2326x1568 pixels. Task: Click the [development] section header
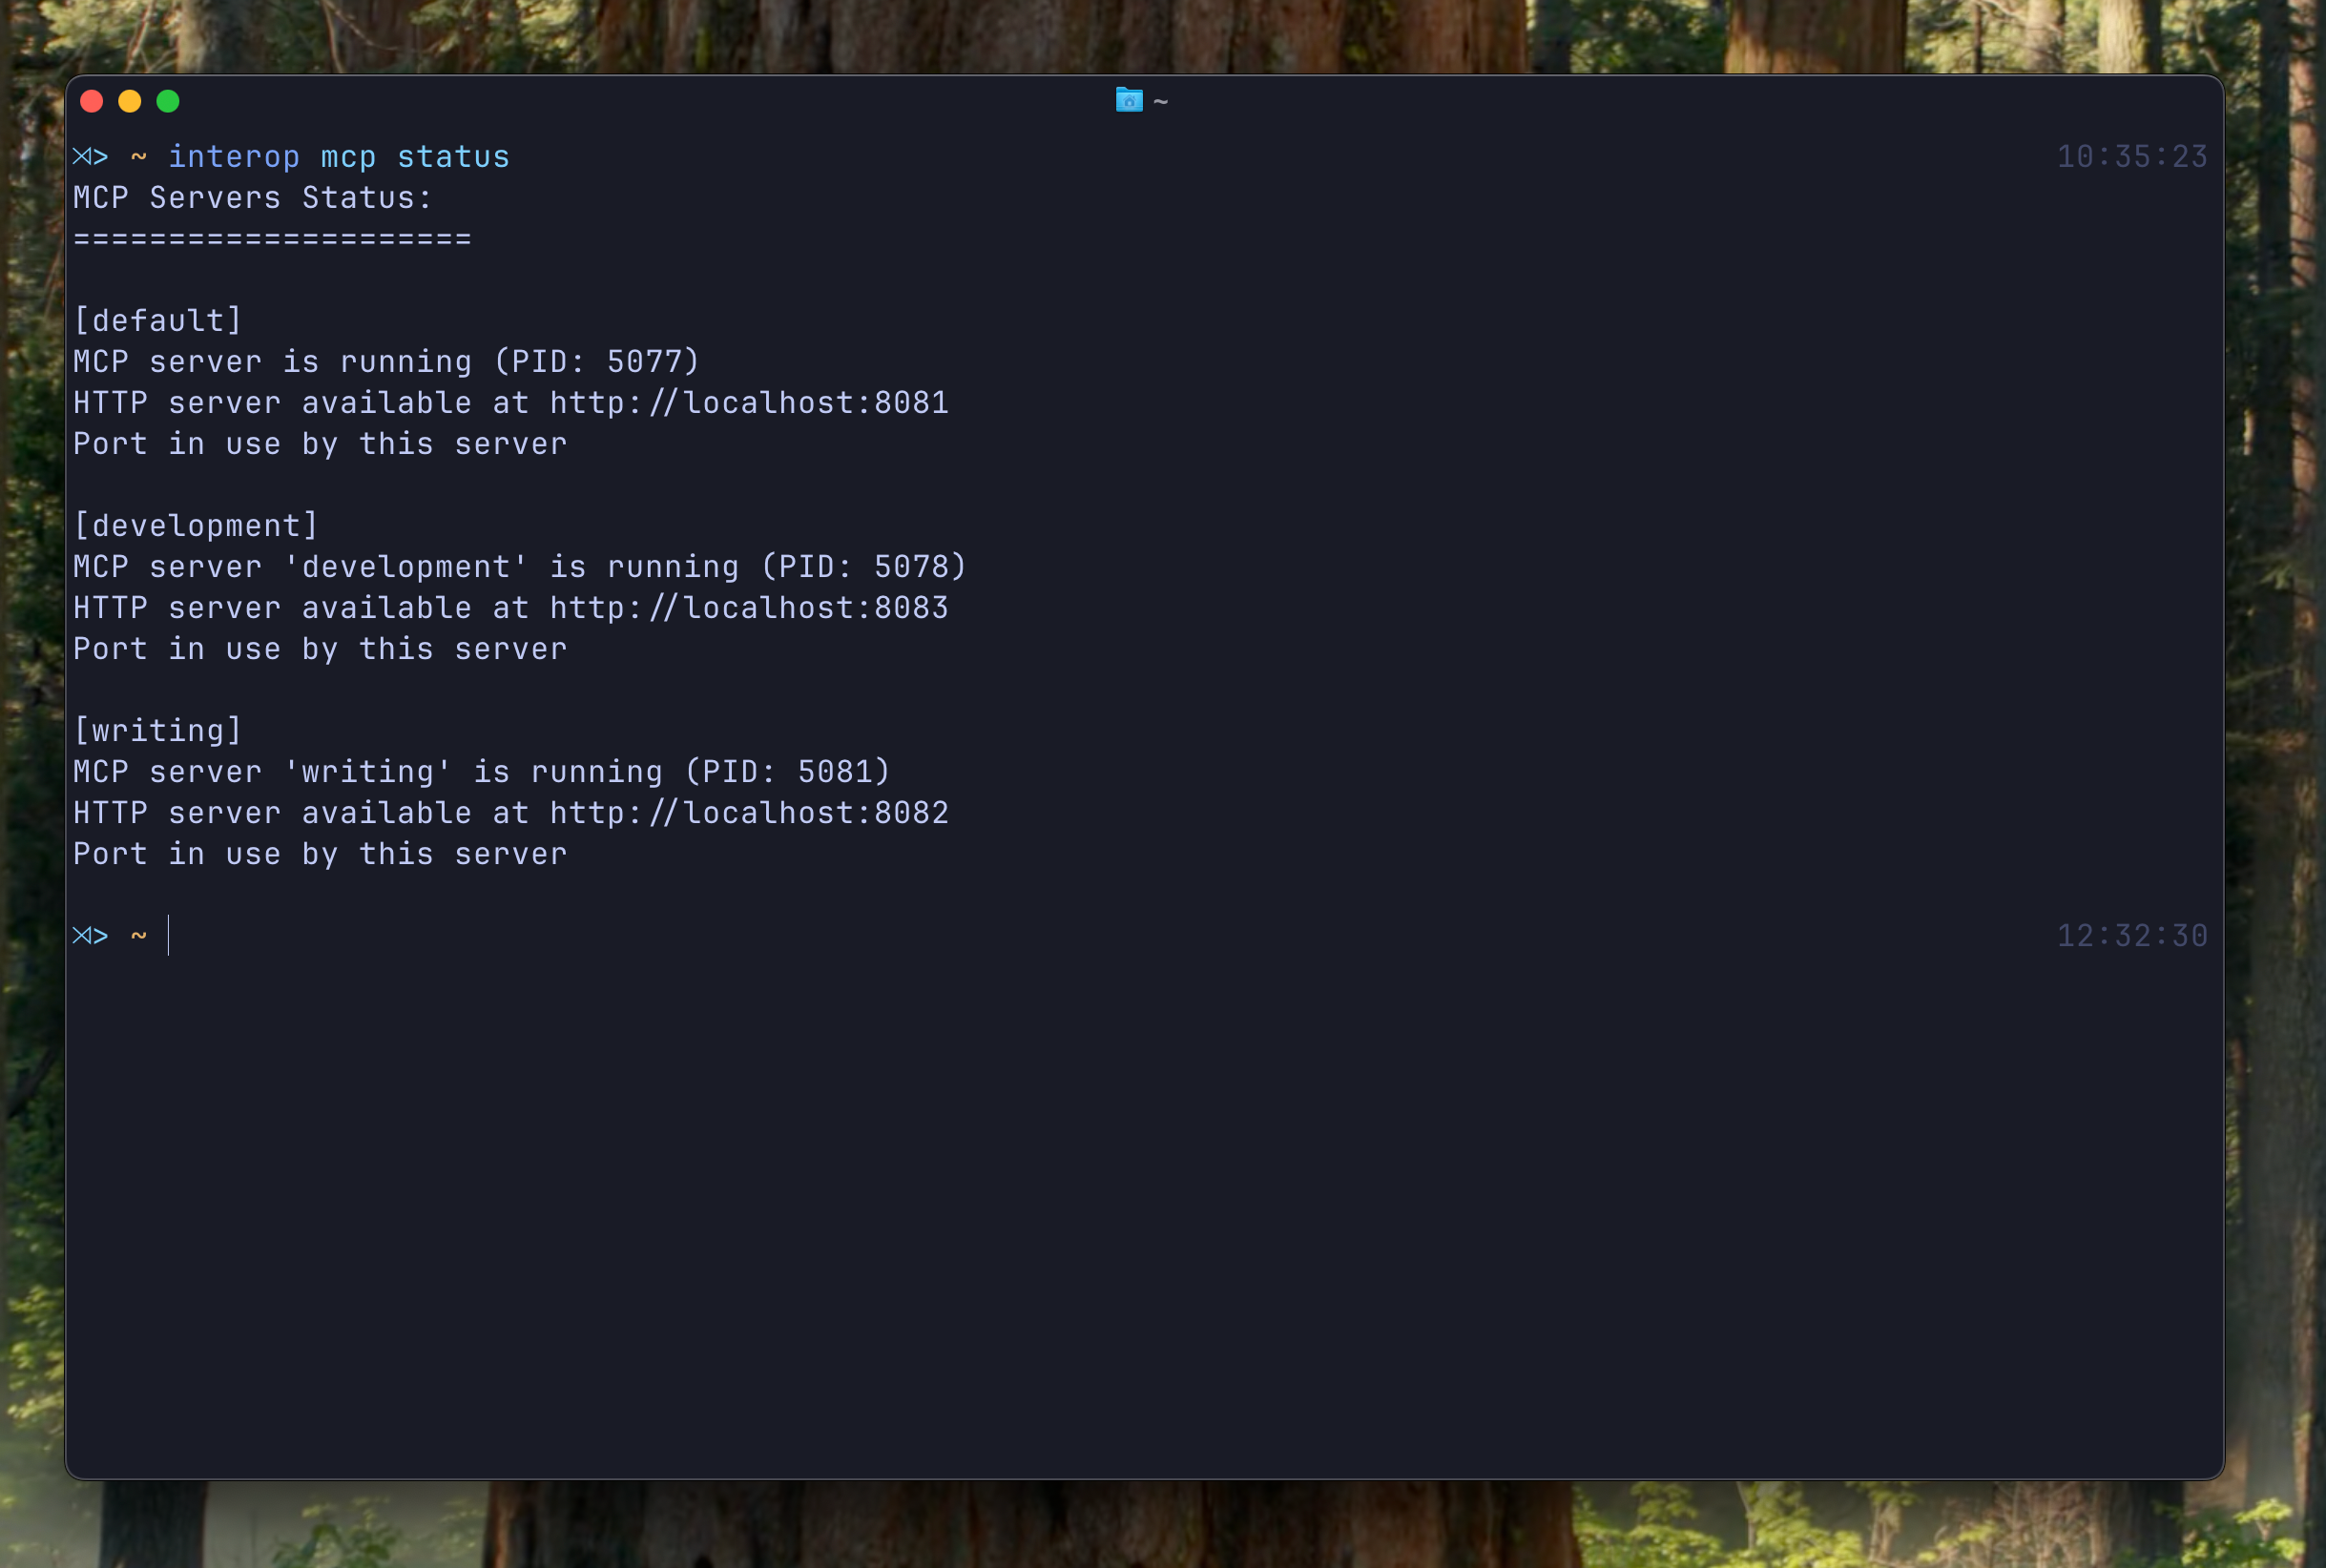pos(196,526)
